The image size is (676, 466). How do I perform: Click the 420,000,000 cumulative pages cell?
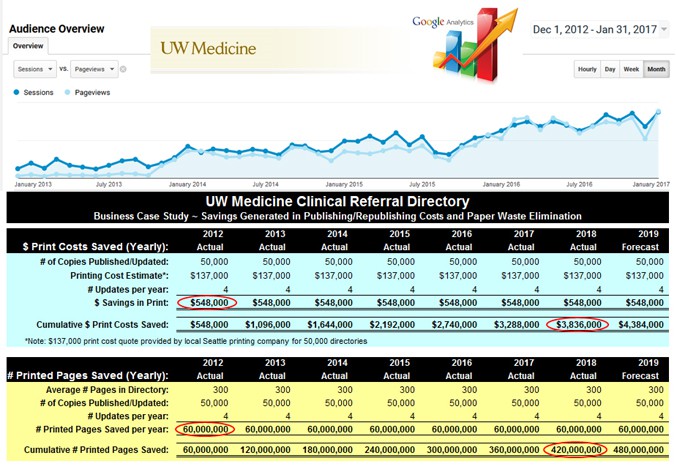click(x=576, y=450)
